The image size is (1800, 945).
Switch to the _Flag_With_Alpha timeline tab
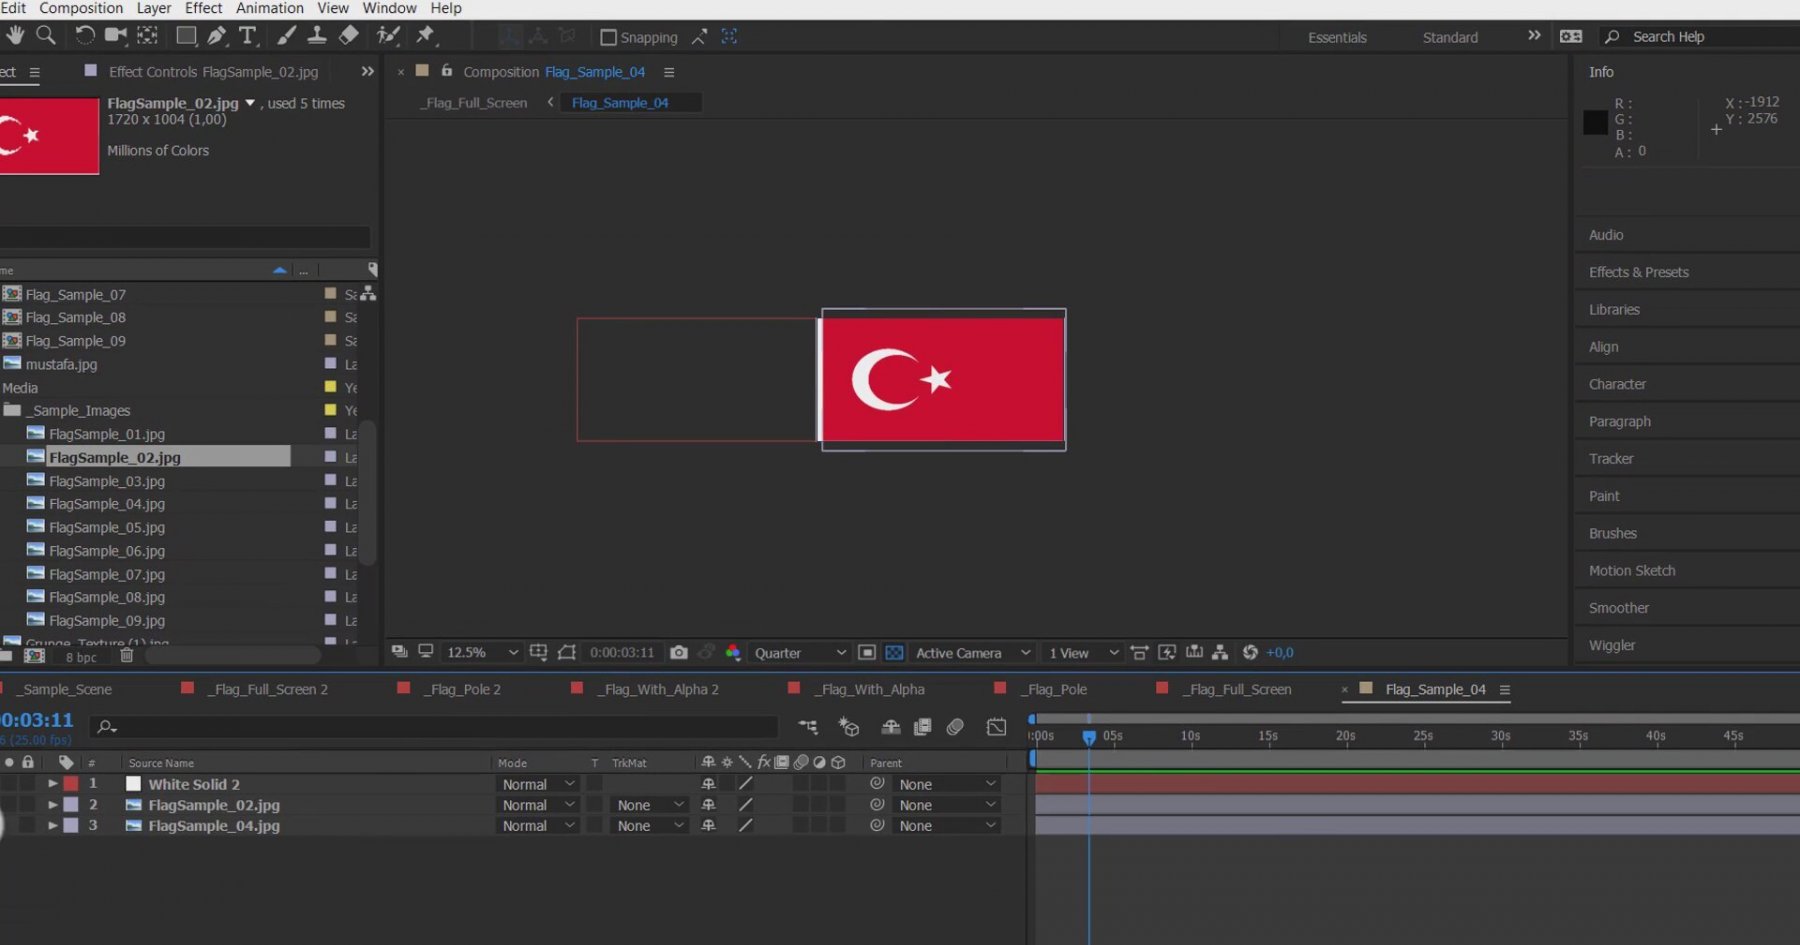tap(869, 689)
